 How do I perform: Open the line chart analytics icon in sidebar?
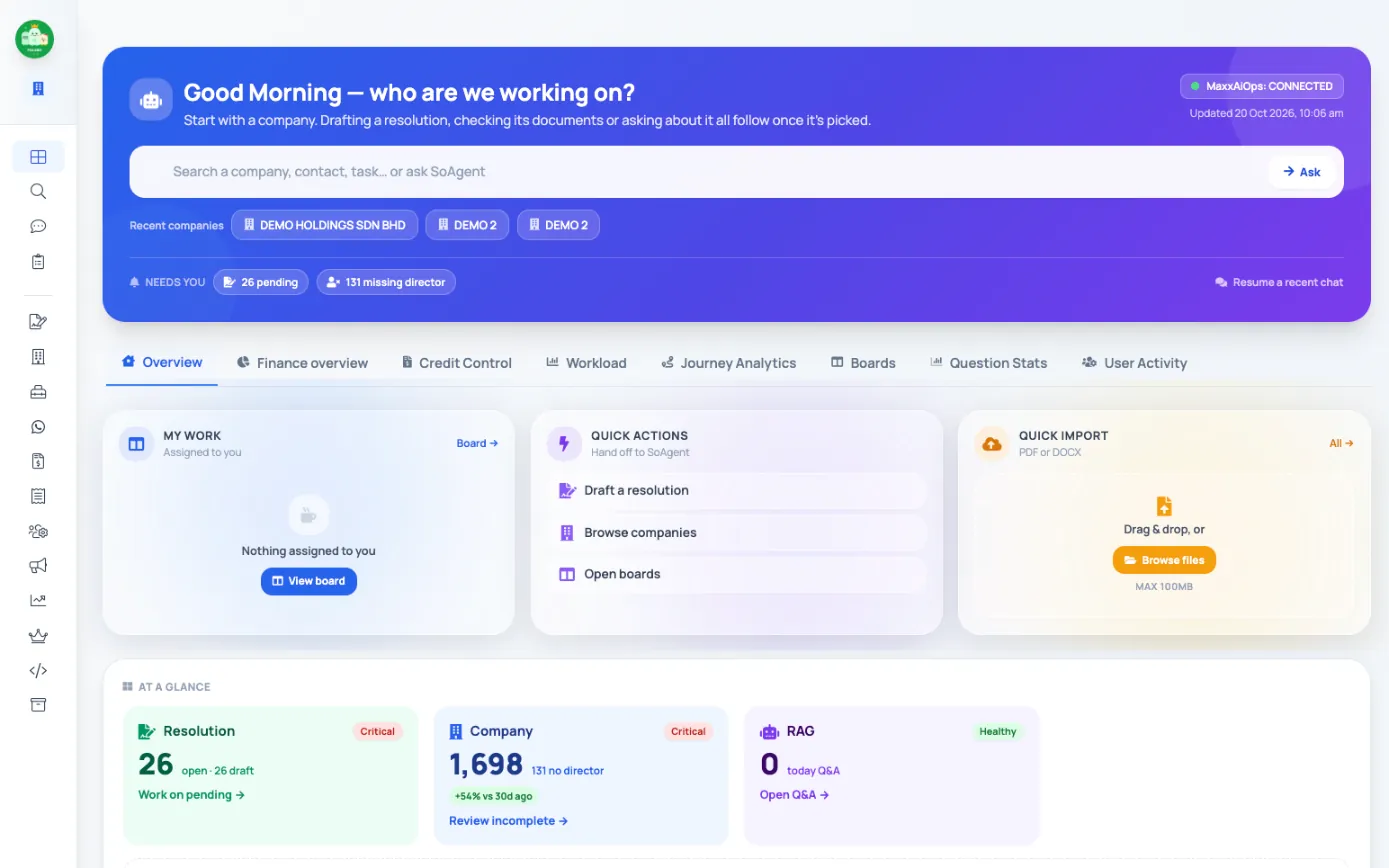[38, 601]
